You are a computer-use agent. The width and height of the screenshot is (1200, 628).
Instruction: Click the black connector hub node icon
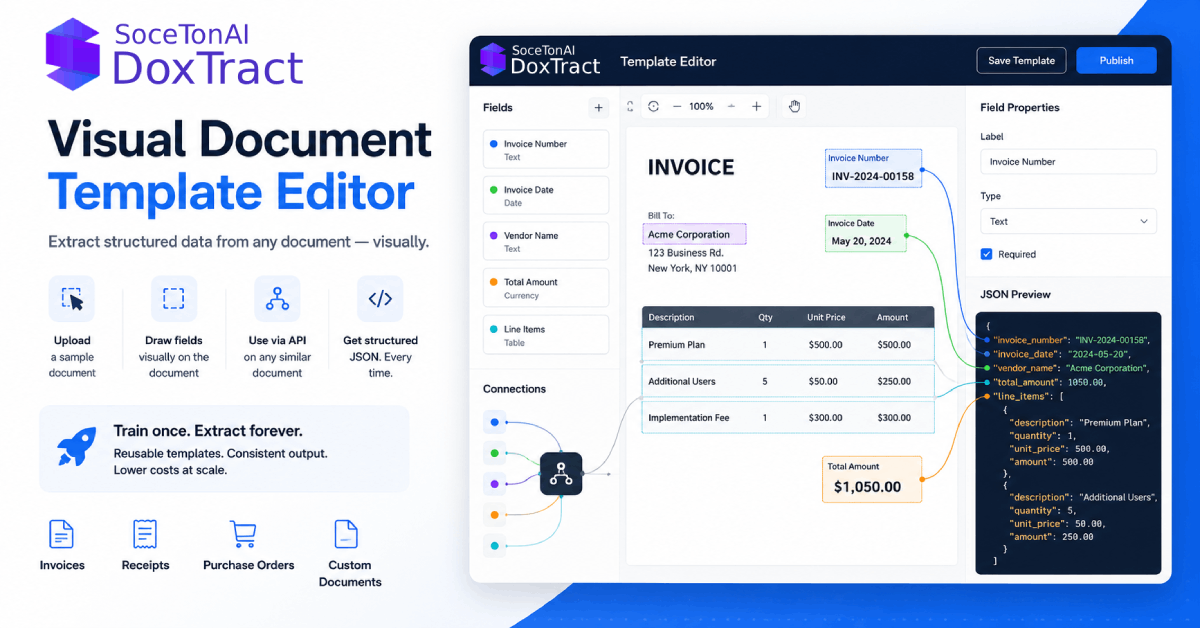[561, 472]
